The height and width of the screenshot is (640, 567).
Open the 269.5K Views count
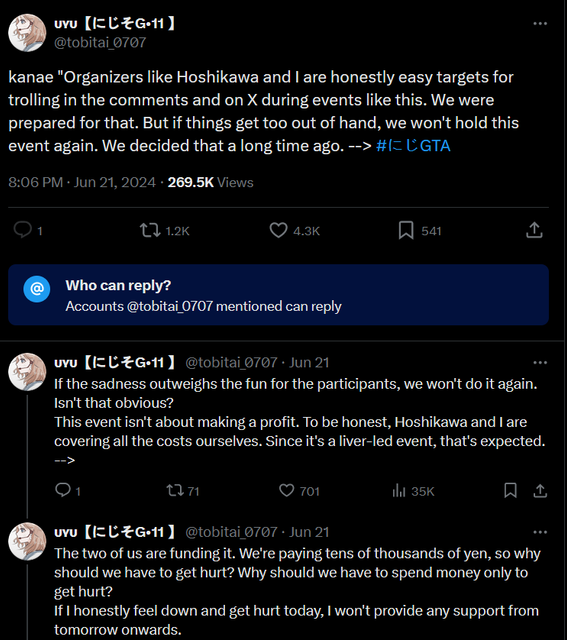[x=211, y=182]
